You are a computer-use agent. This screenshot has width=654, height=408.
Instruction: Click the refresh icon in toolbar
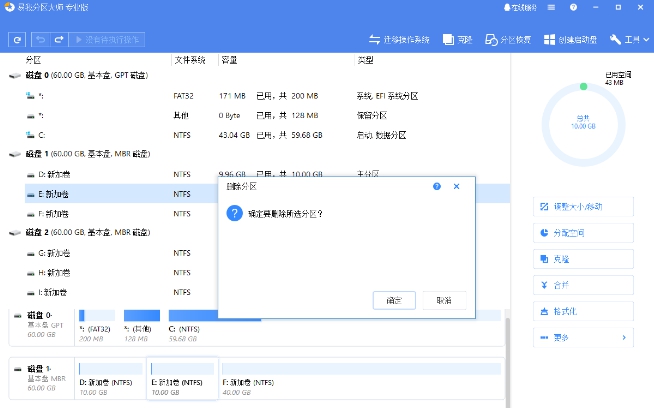[x=17, y=40]
